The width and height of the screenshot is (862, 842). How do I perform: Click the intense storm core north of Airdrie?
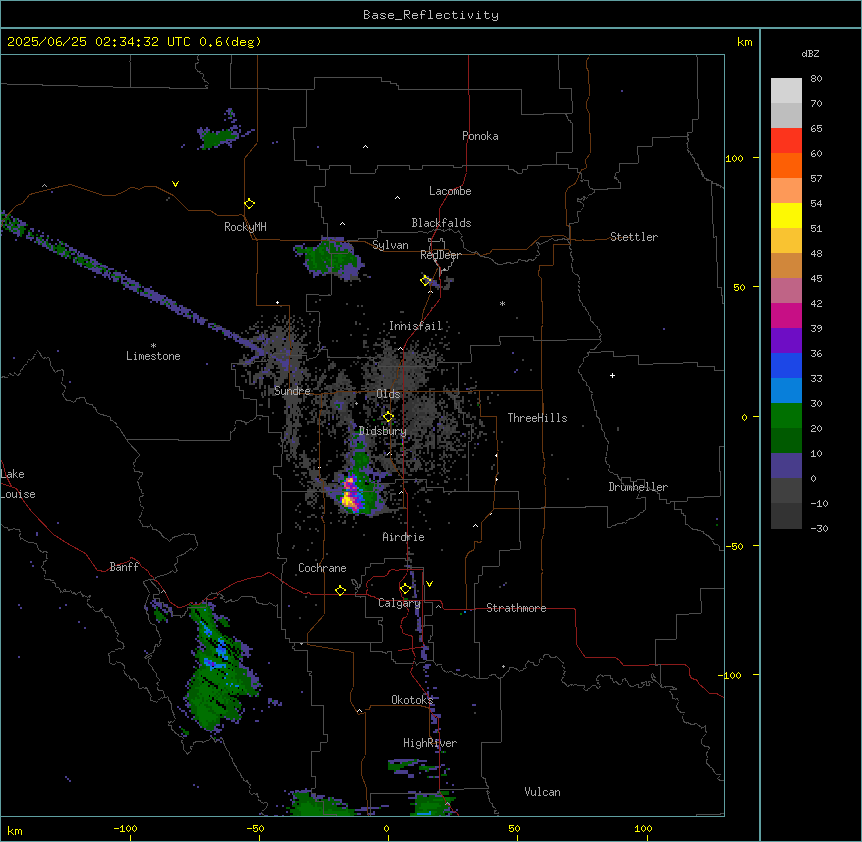click(x=350, y=496)
